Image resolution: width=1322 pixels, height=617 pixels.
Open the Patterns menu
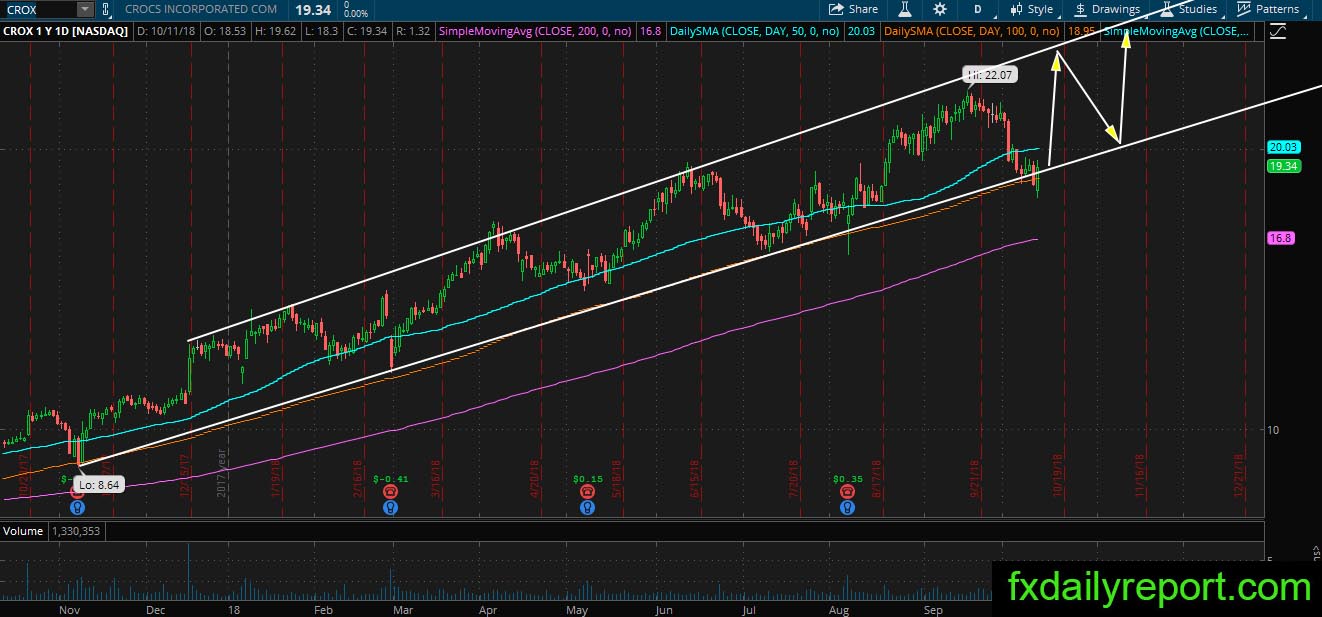pyautogui.click(x=1268, y=9)
